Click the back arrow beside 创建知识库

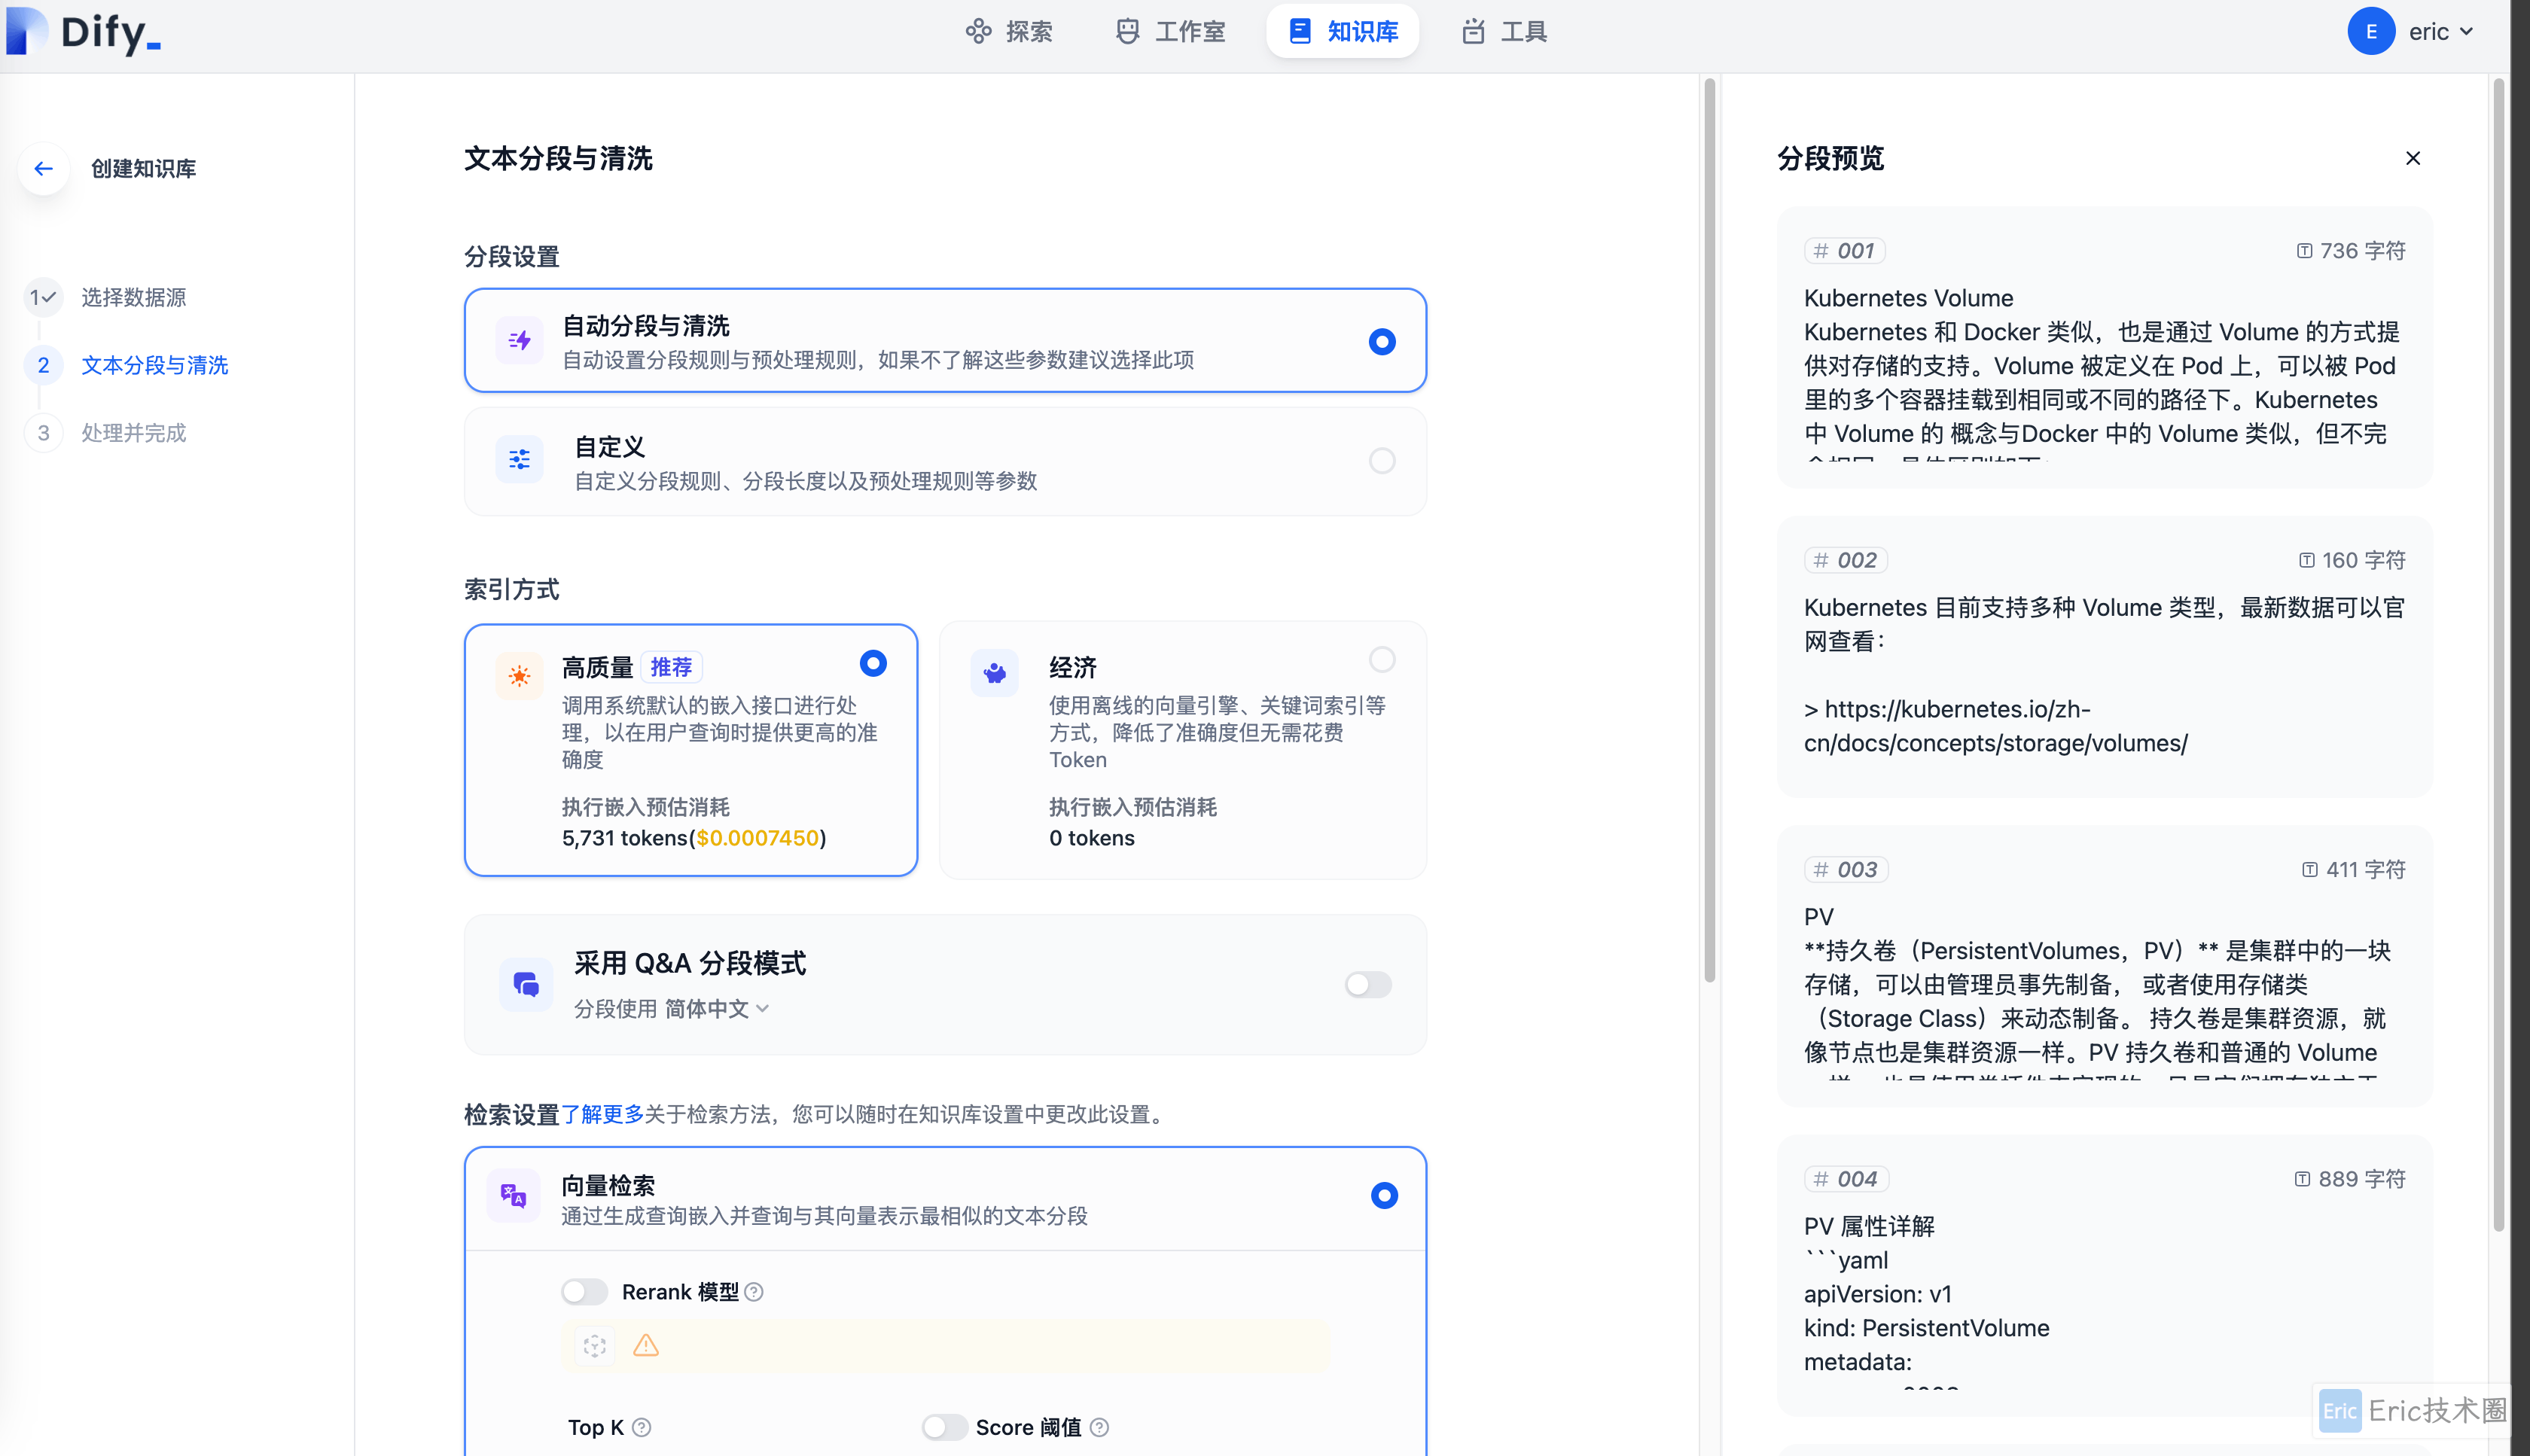pos(43,168)
